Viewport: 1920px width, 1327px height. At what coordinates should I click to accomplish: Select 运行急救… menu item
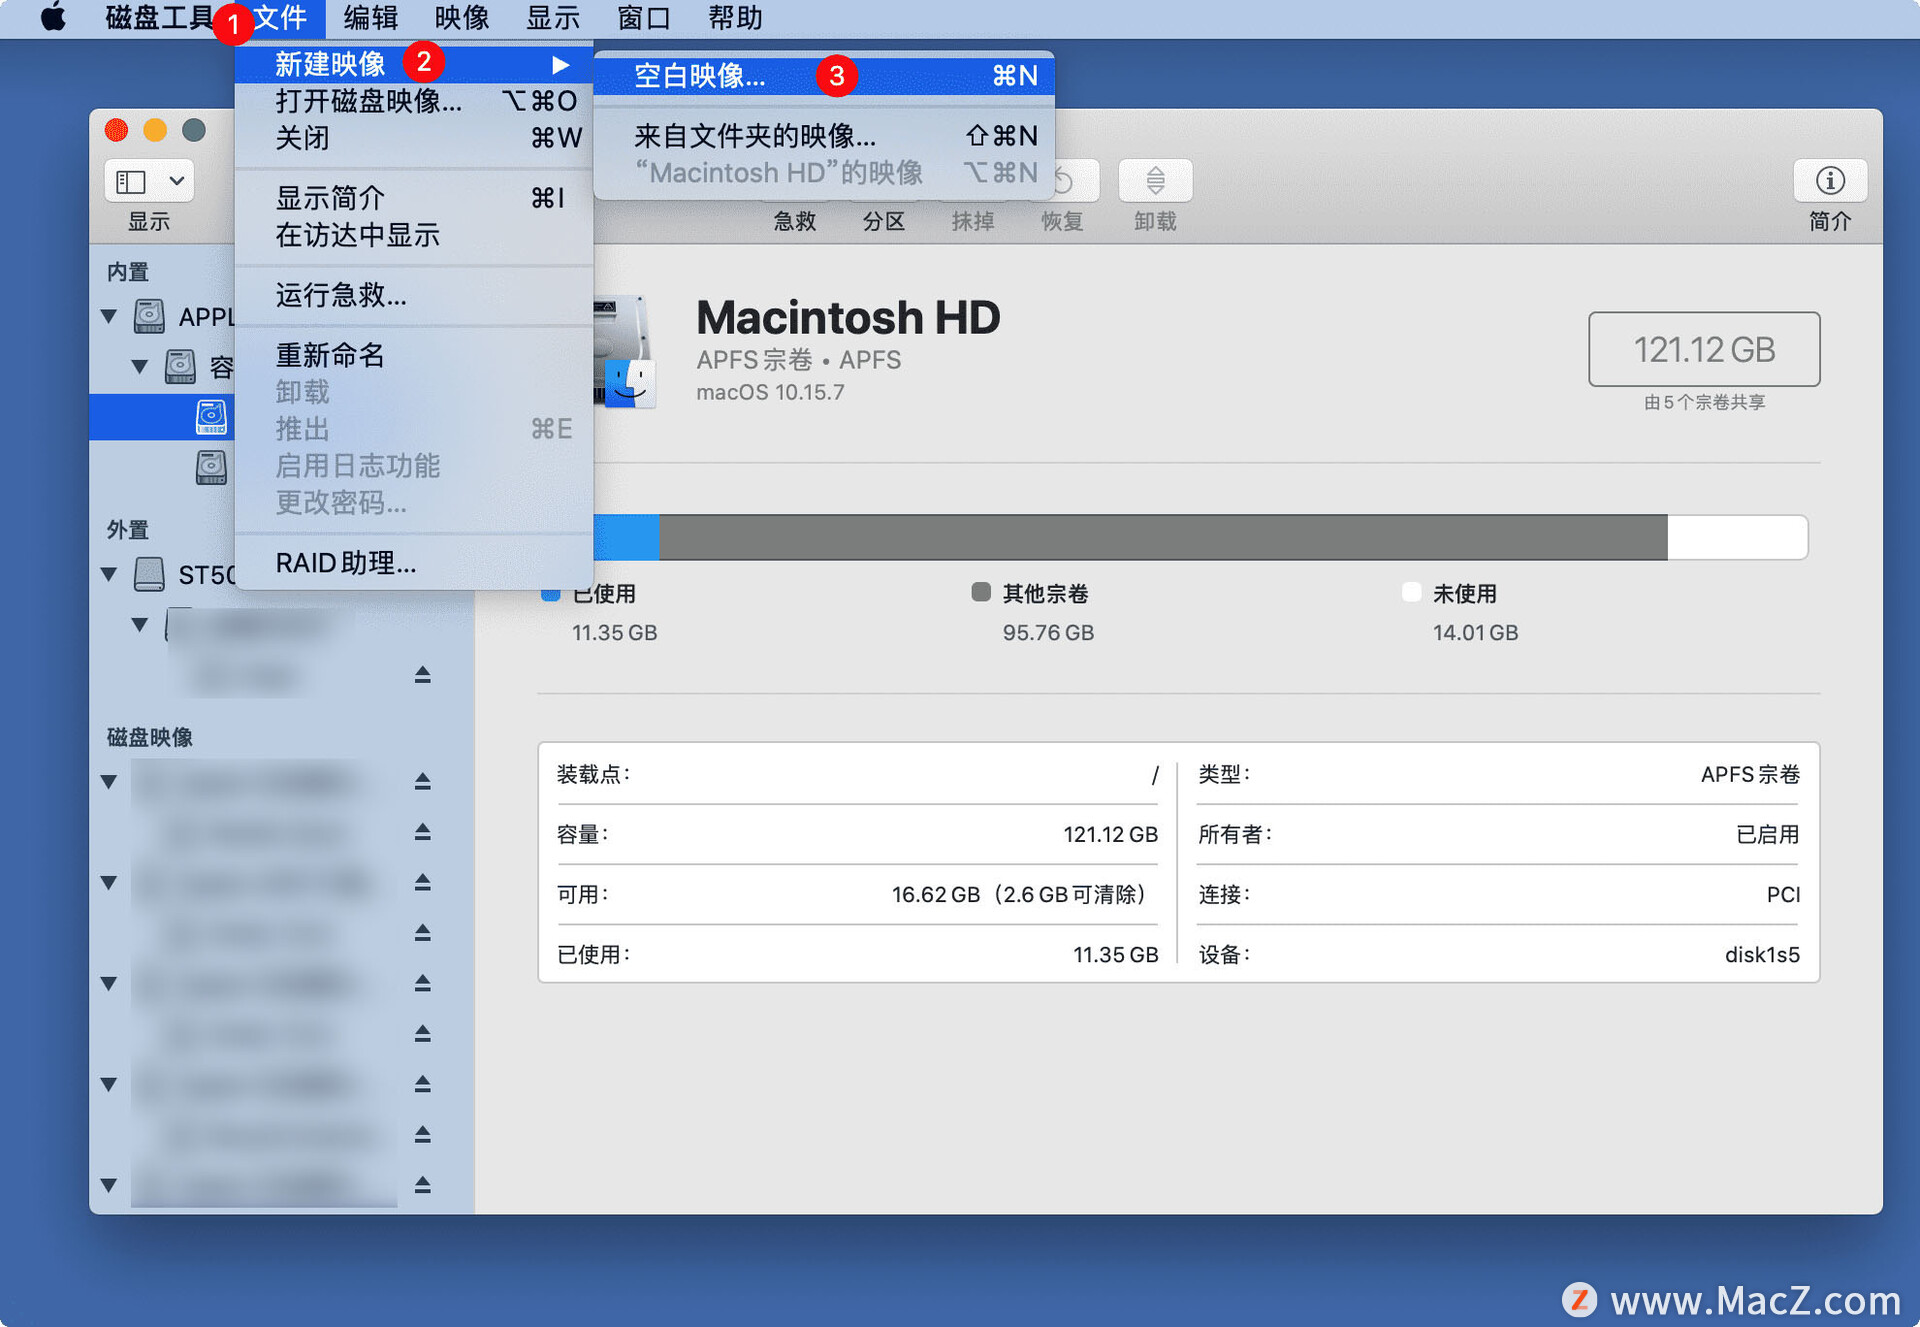(x=414, y=295)
